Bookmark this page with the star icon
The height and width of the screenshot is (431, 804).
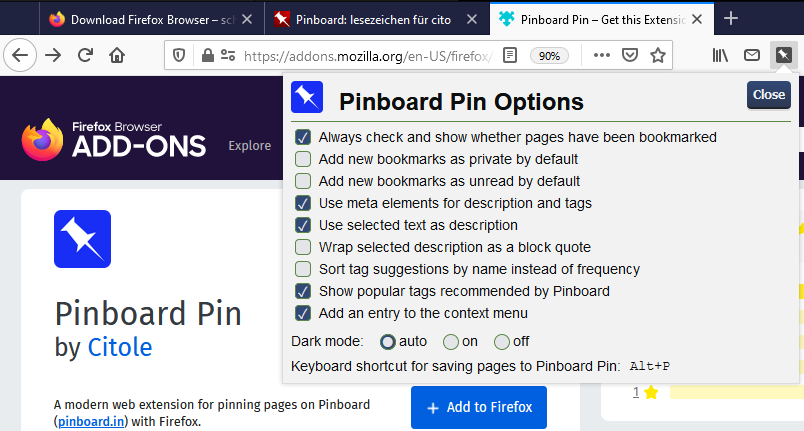click(657, 55)
